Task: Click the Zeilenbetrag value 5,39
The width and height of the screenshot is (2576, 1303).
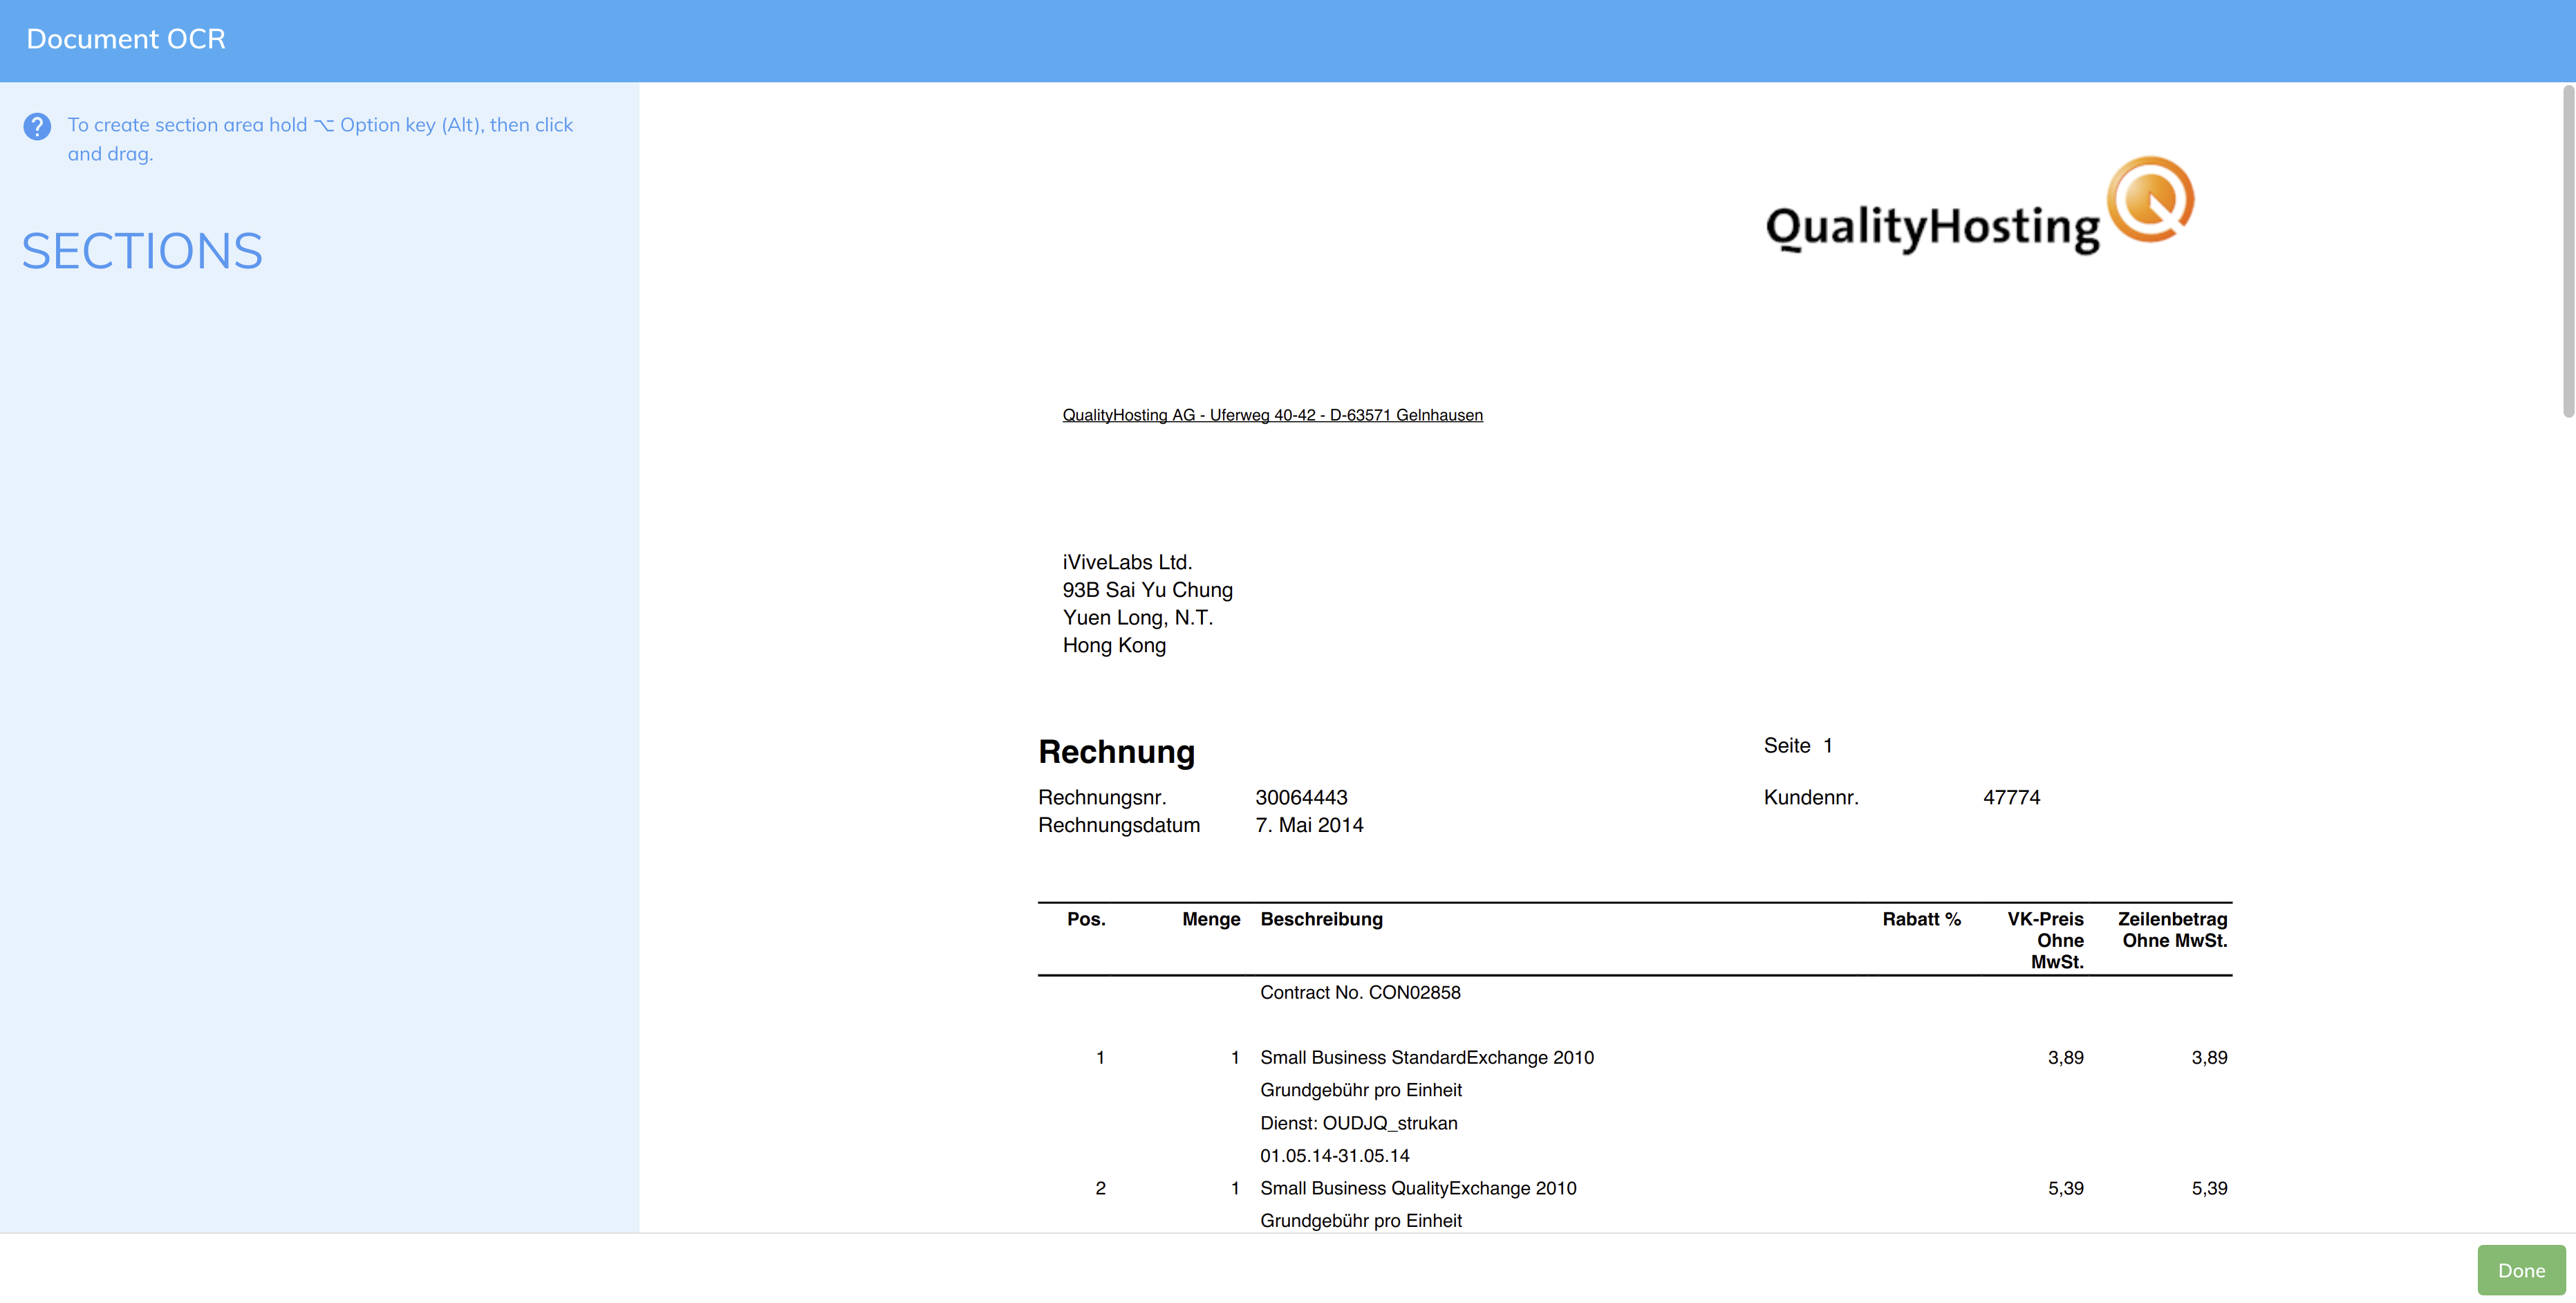Action: click(2209, 1189)
